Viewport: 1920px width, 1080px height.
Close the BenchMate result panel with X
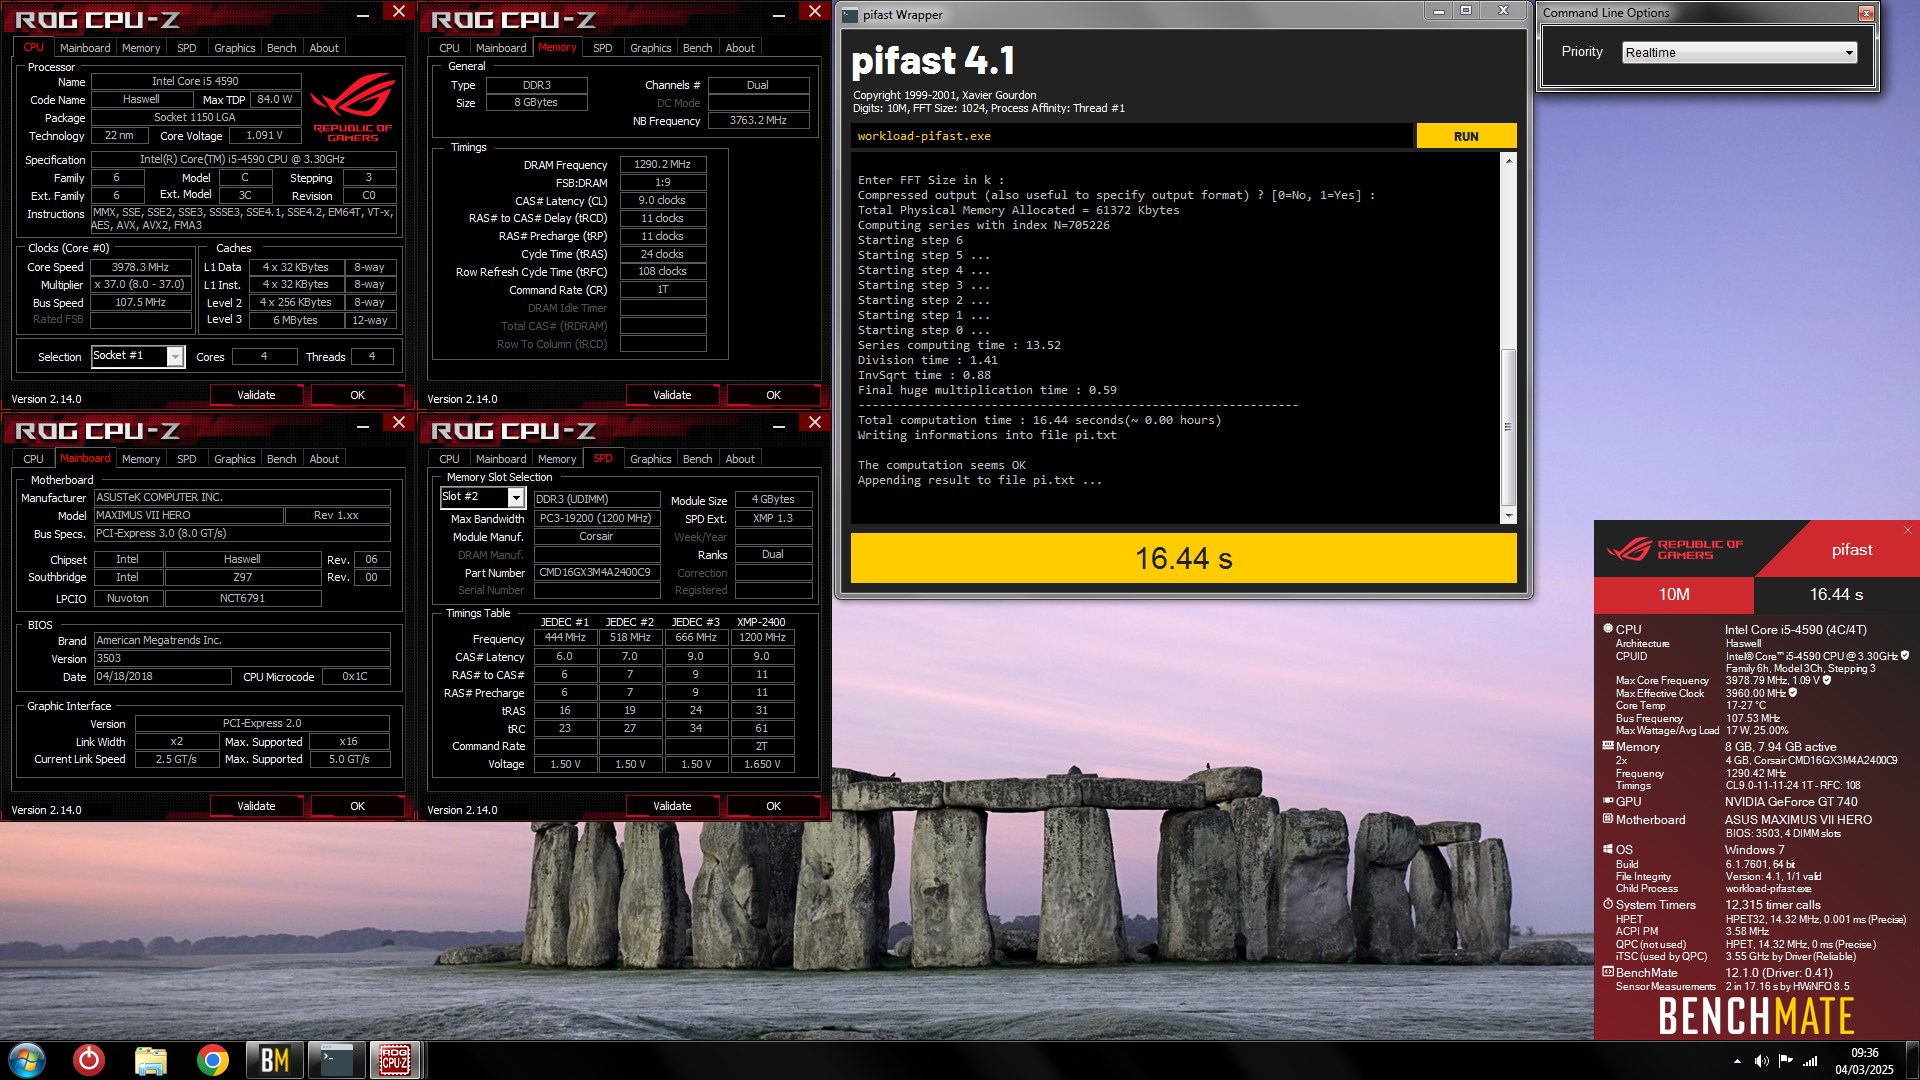1907,530
